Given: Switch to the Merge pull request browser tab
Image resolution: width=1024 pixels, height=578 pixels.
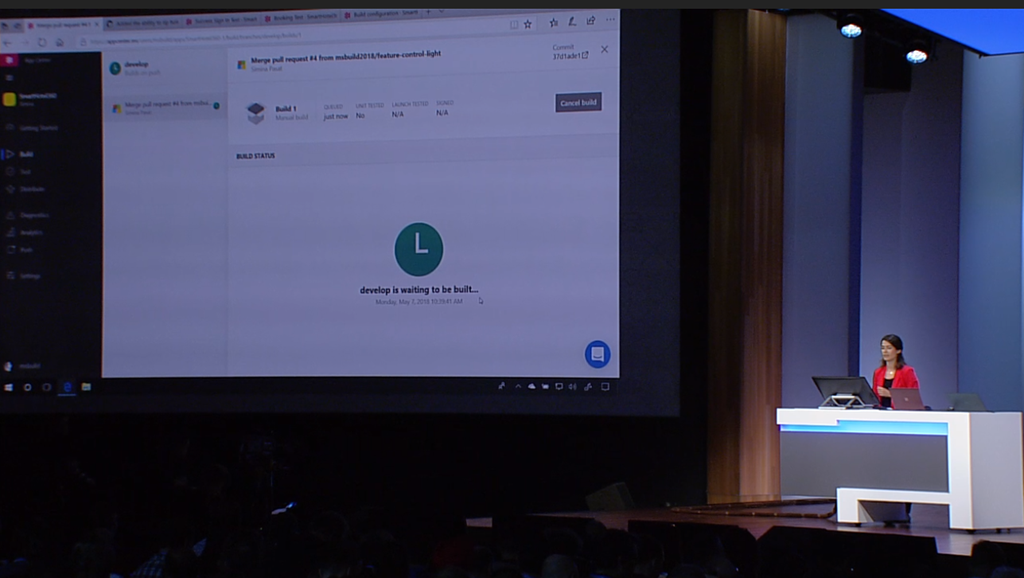Looking at the screenshot, I should 63,24.
